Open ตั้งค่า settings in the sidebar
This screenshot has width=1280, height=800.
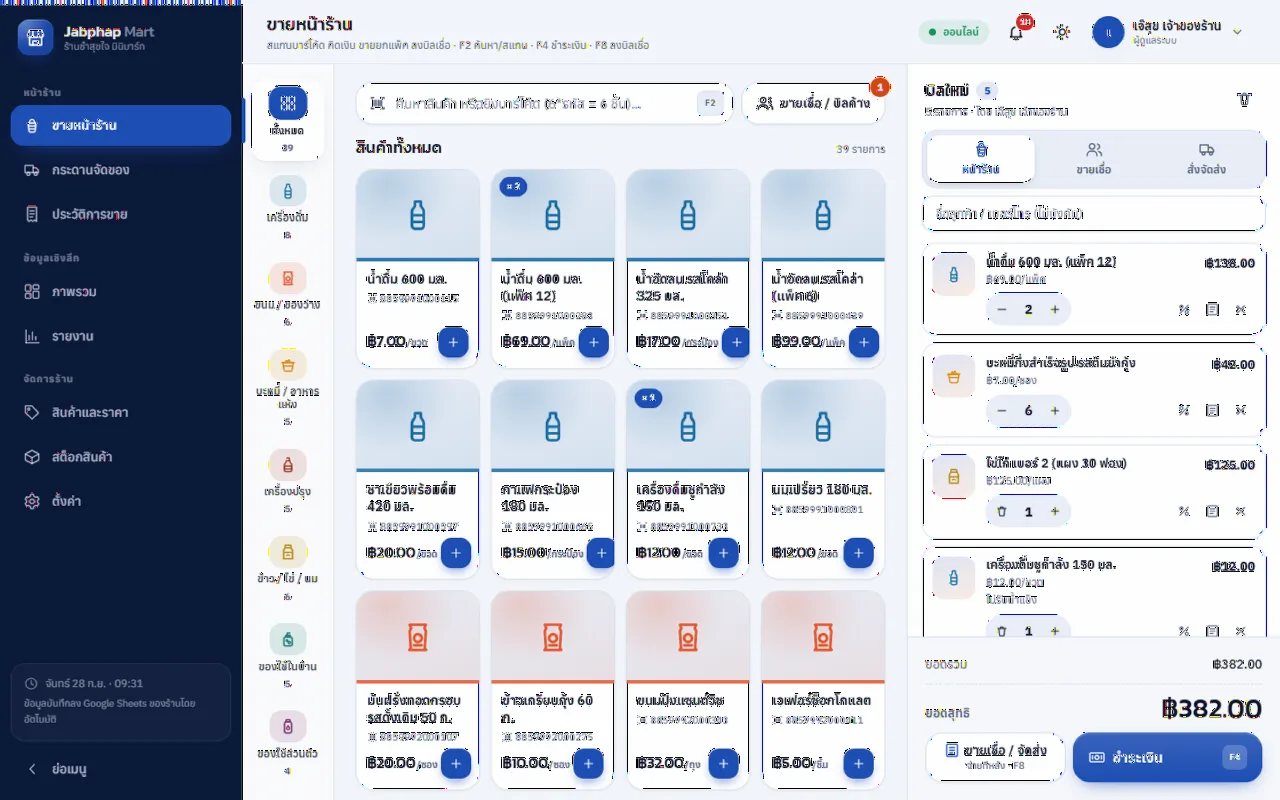[x=121, y=501]
